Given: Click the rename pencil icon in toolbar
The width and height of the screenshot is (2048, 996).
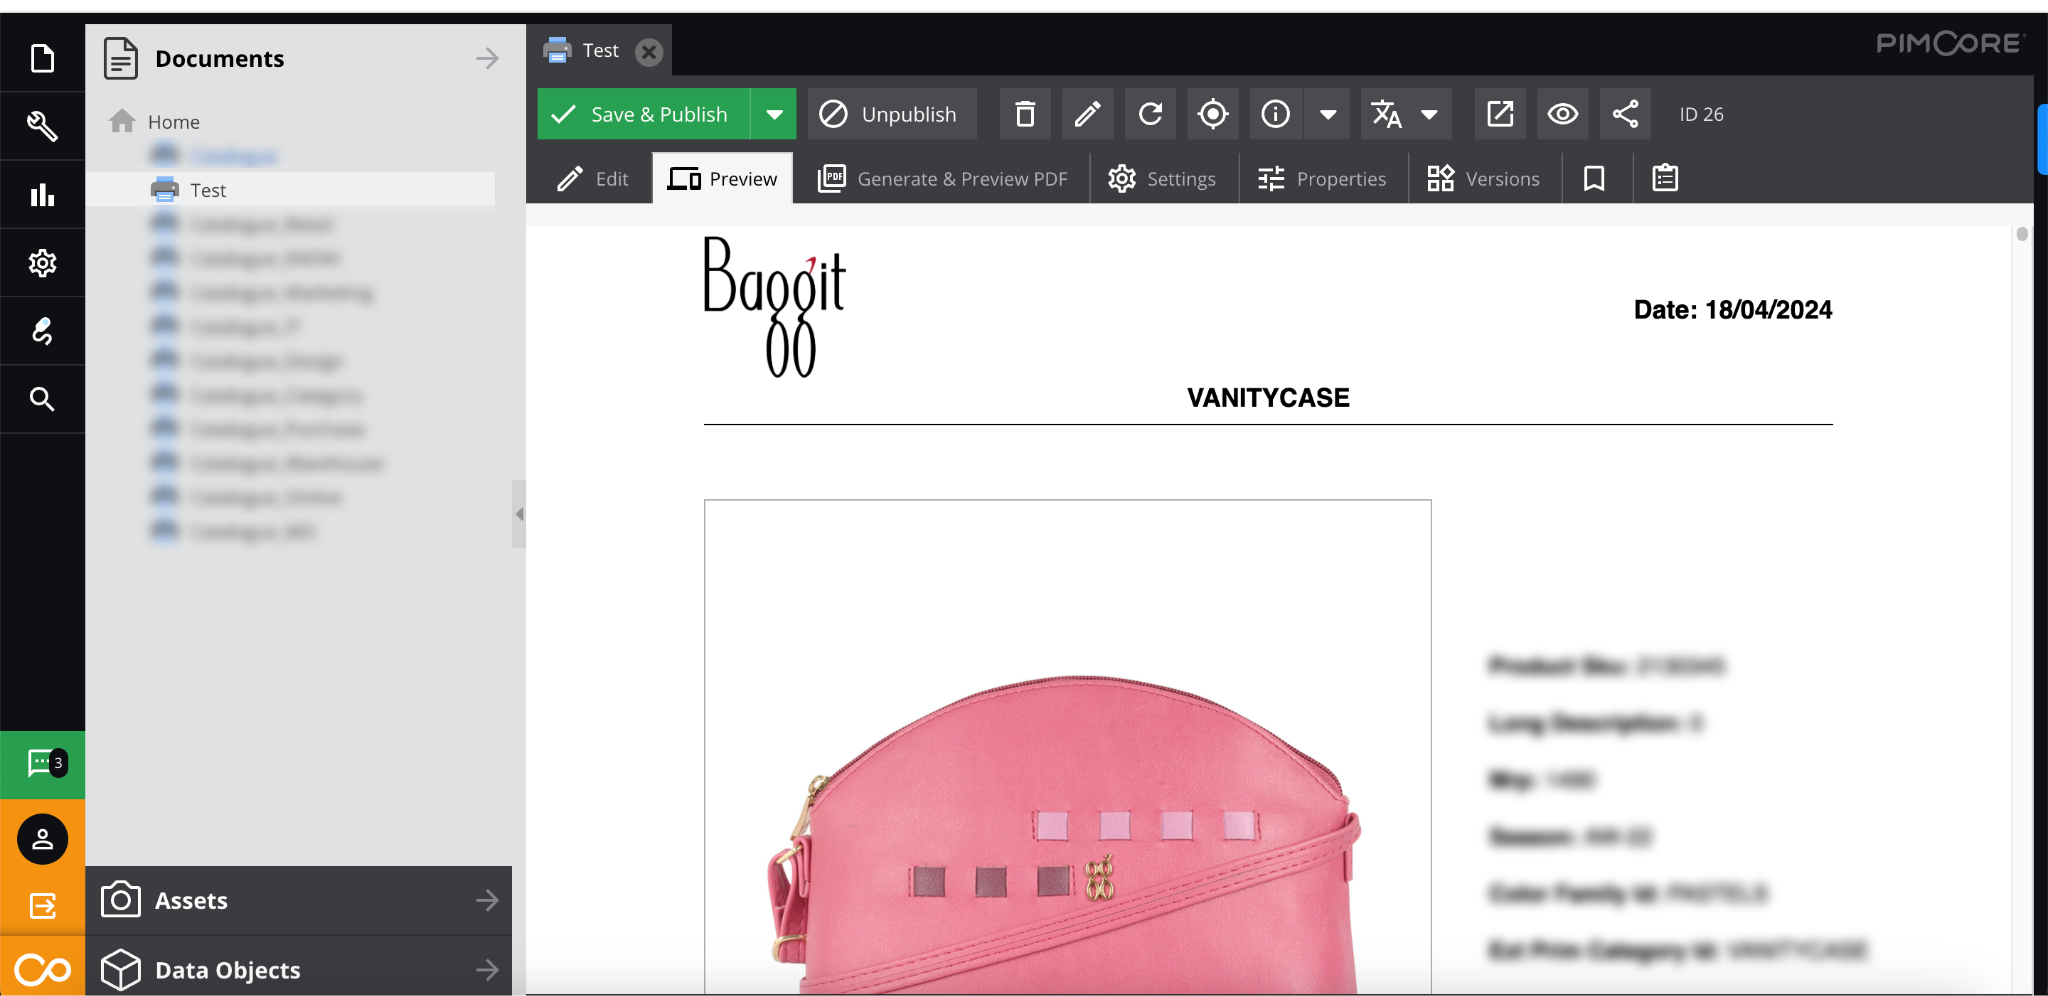Looking at the screenshot, I should click(1088, 114).
